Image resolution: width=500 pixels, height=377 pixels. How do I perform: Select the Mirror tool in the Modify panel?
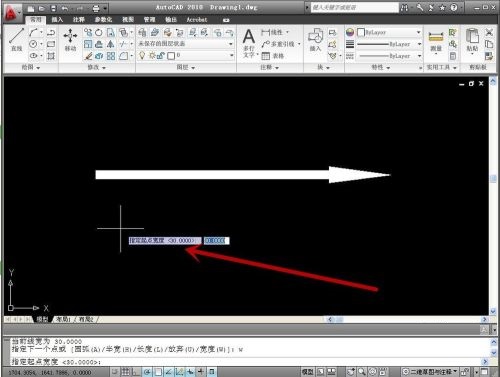[x=111, y=44]
